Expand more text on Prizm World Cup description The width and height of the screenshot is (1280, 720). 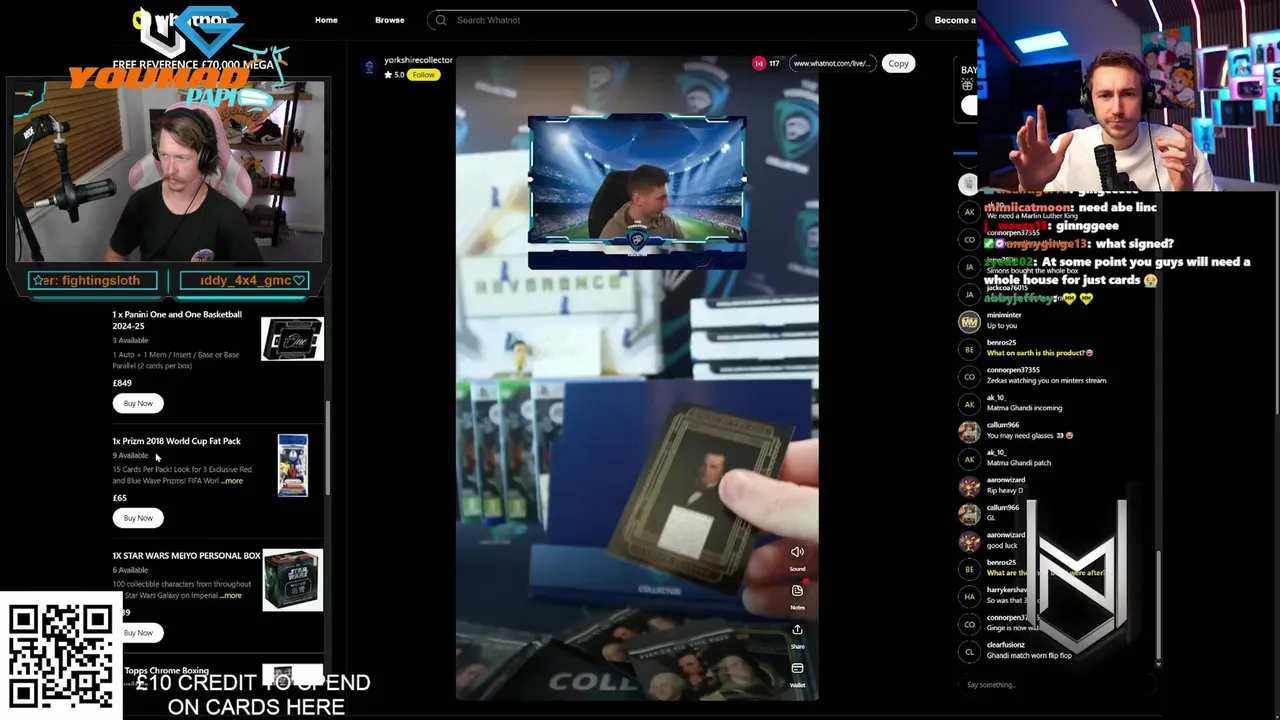pos(232,481)
